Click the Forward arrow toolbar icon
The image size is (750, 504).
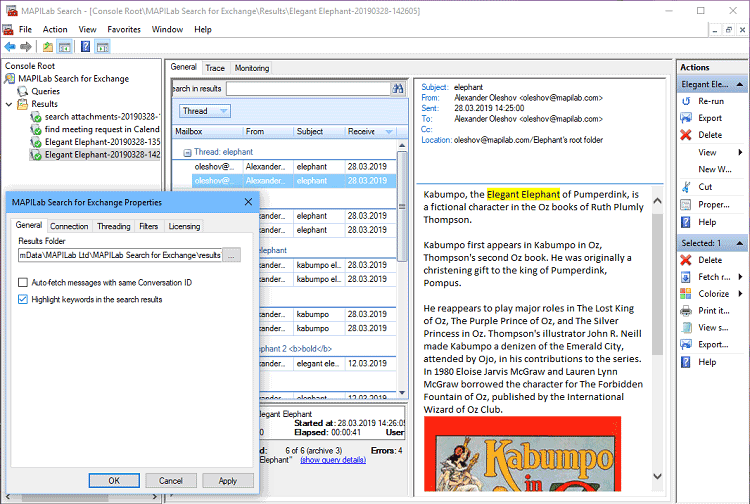[26, 46]
